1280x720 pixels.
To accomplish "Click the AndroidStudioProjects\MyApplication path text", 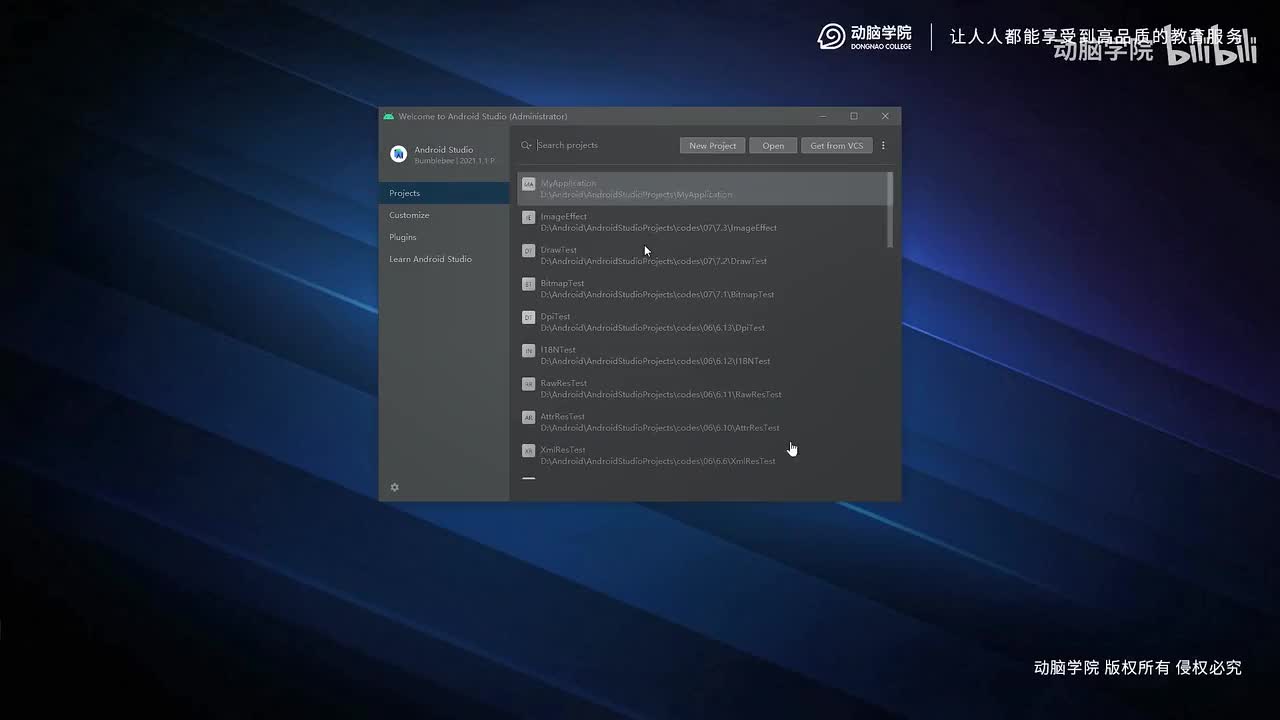I will (637, 195).
